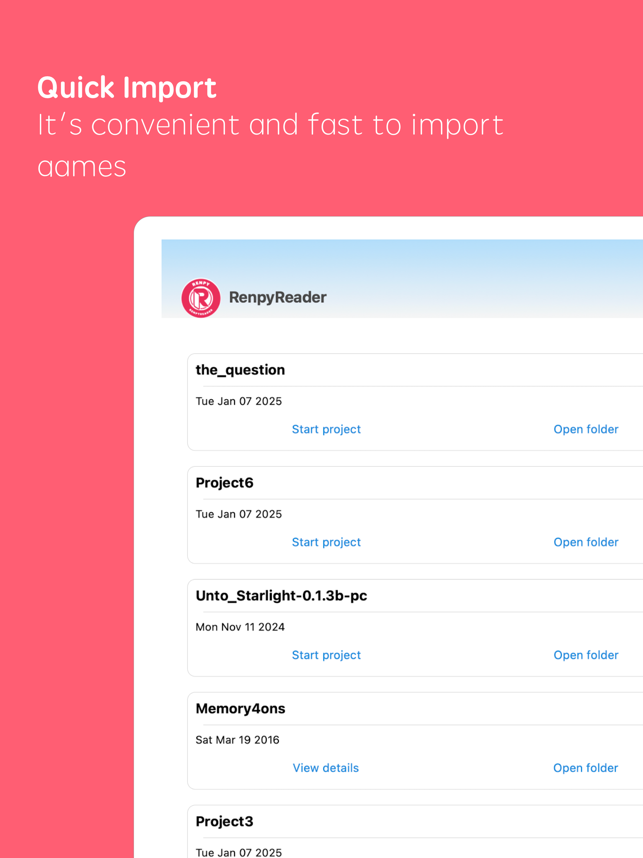Open folder for Project6
This screenshot has height=858, width=643.
586,542
